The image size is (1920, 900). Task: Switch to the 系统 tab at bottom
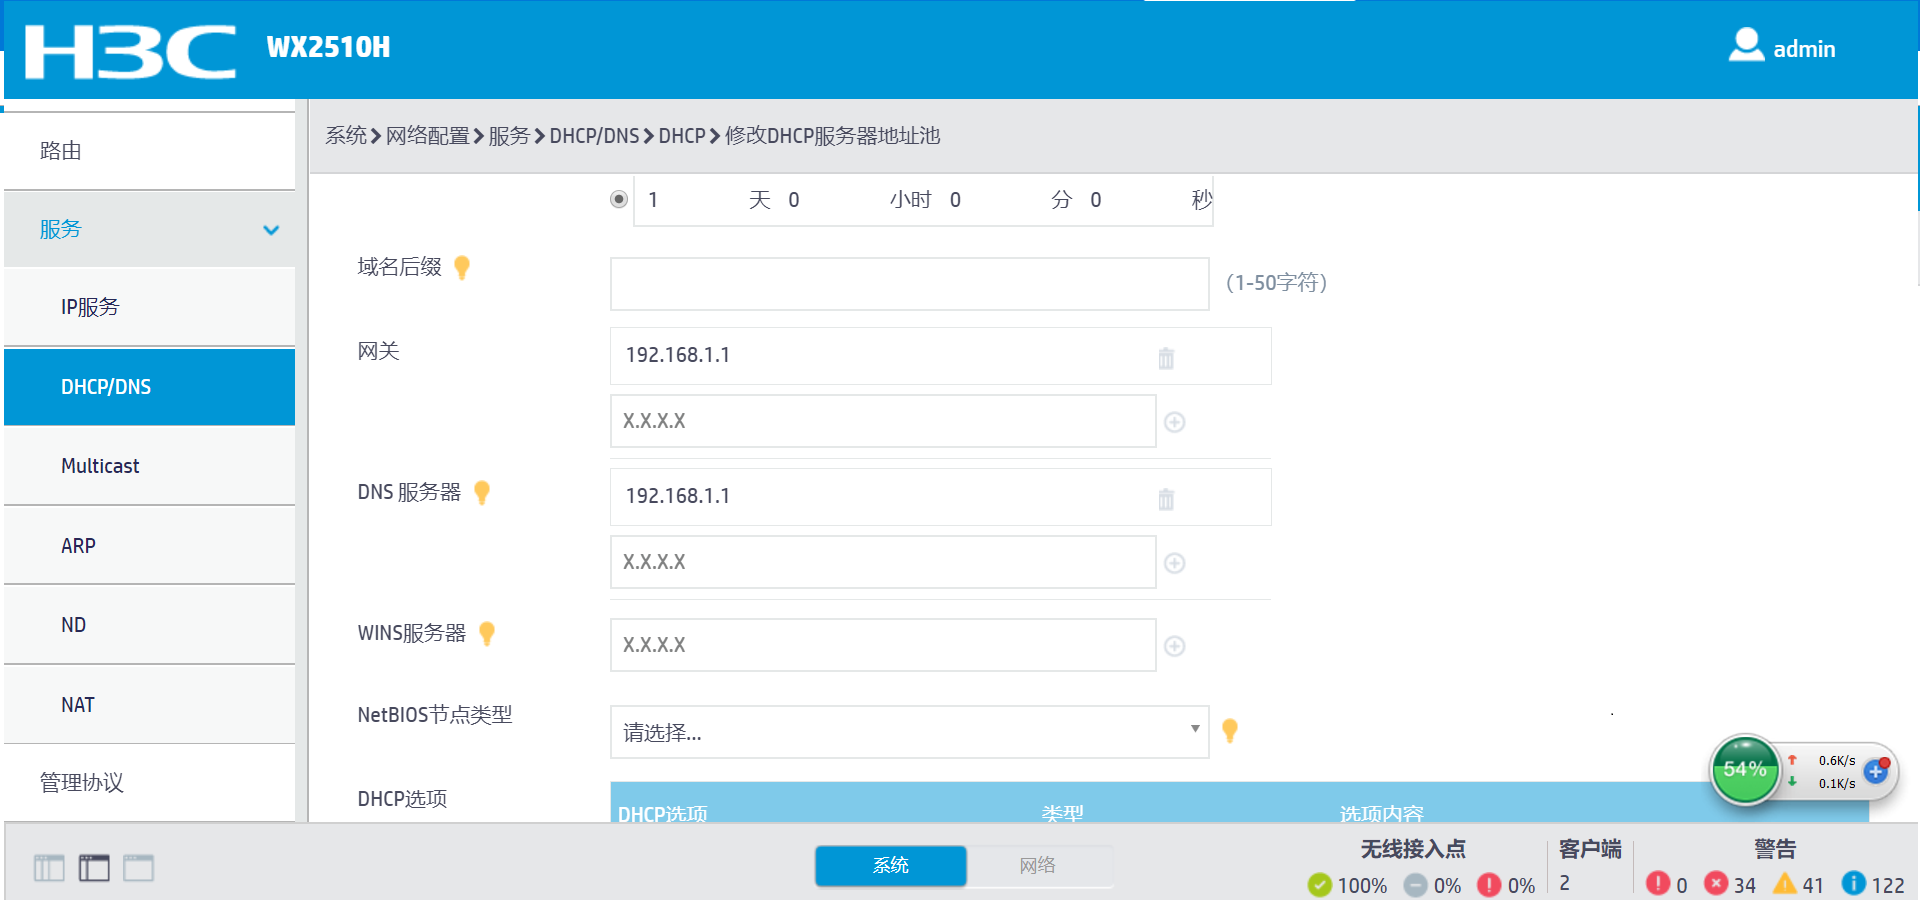pos(891,866)
